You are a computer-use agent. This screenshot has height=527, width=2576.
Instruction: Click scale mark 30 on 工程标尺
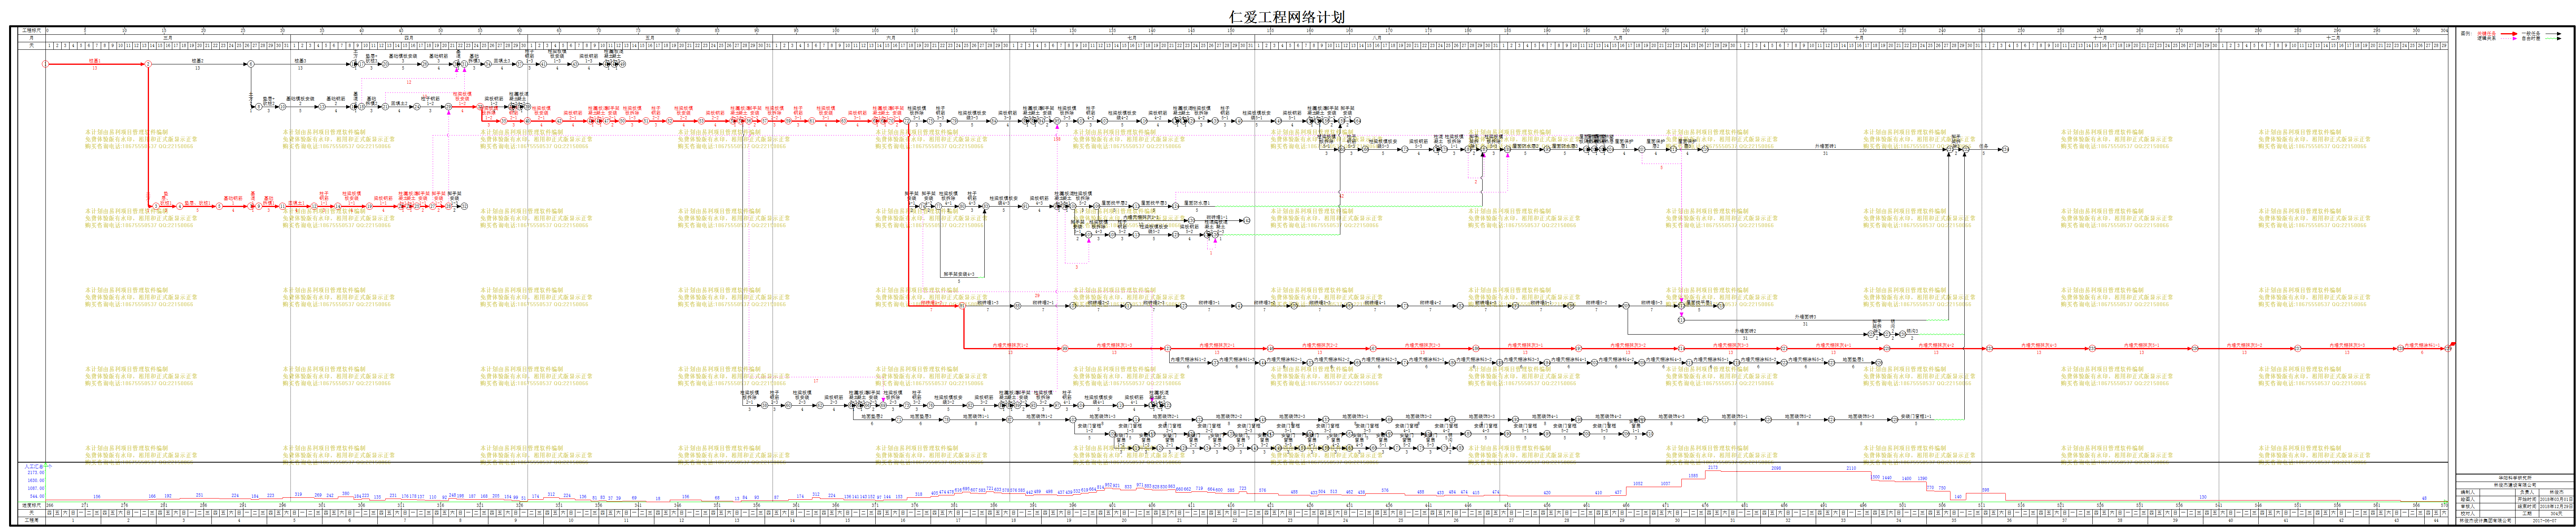click(x=283, y=30)
